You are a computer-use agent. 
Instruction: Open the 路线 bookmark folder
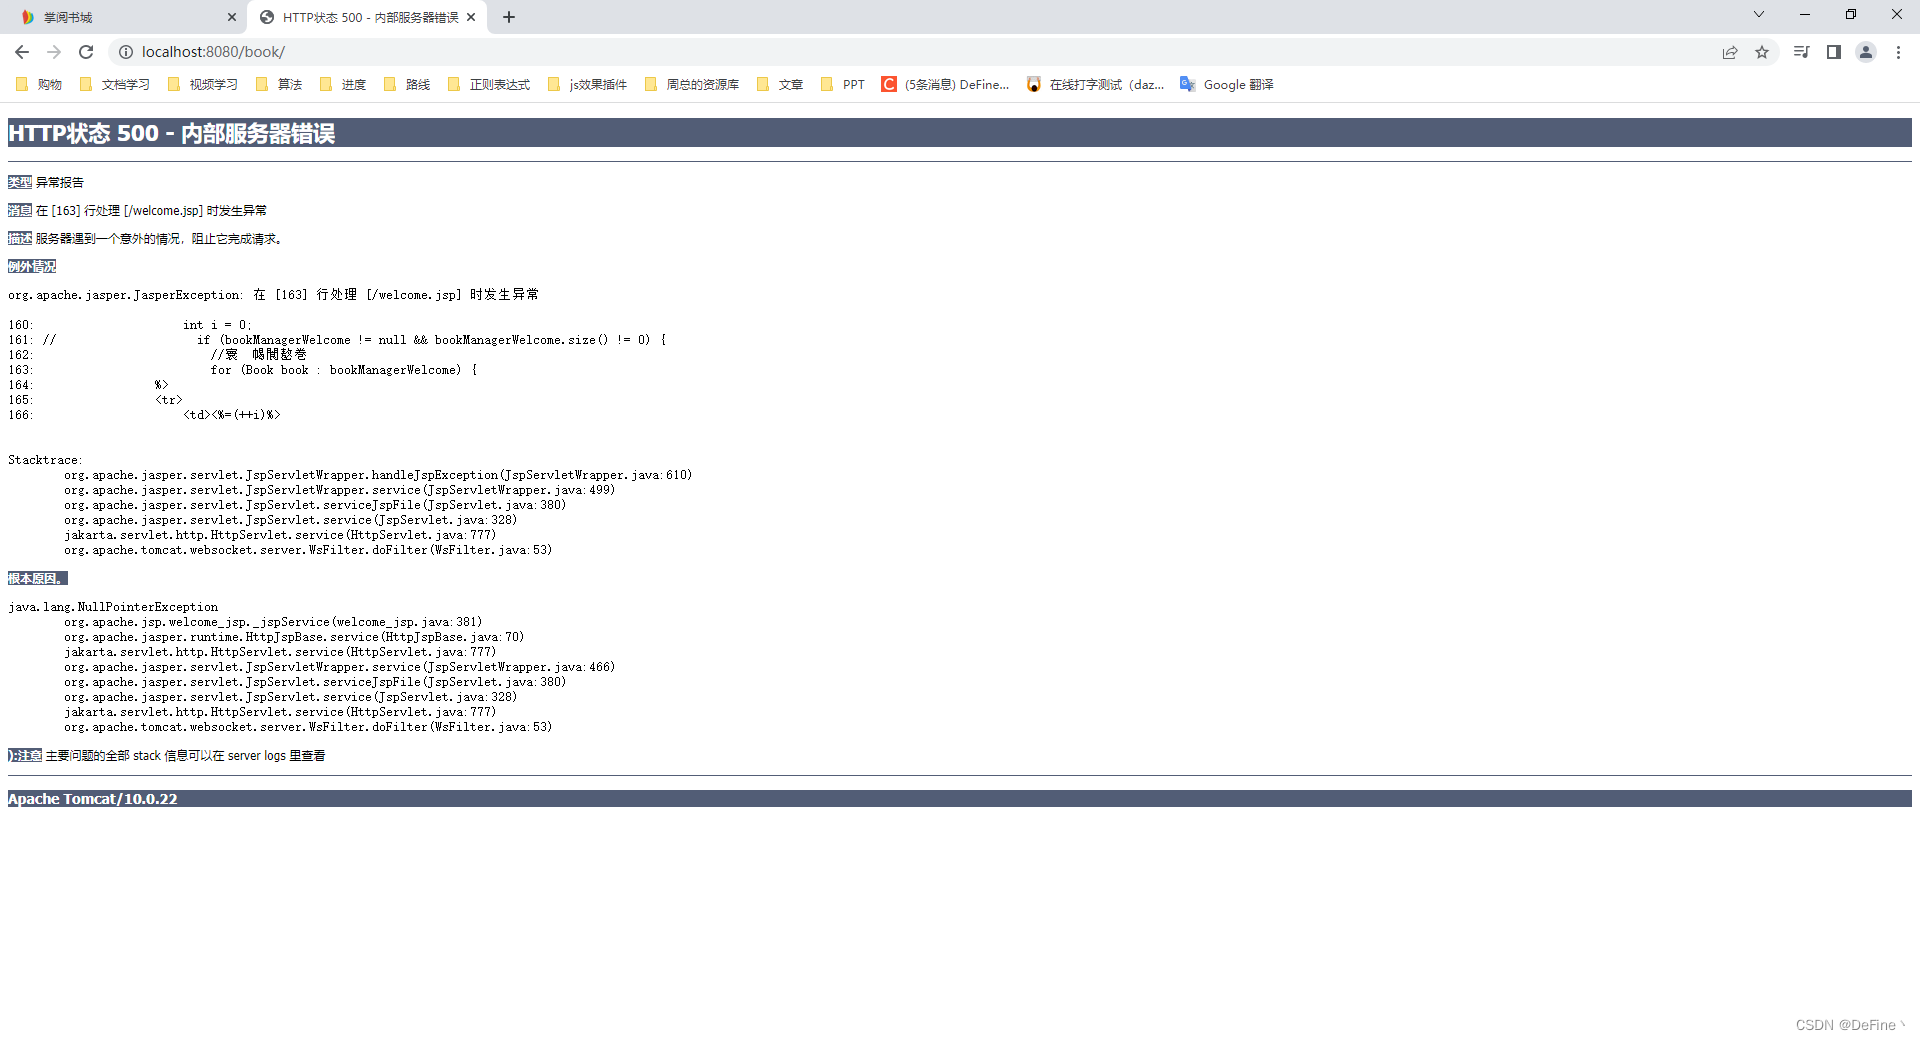407,84
